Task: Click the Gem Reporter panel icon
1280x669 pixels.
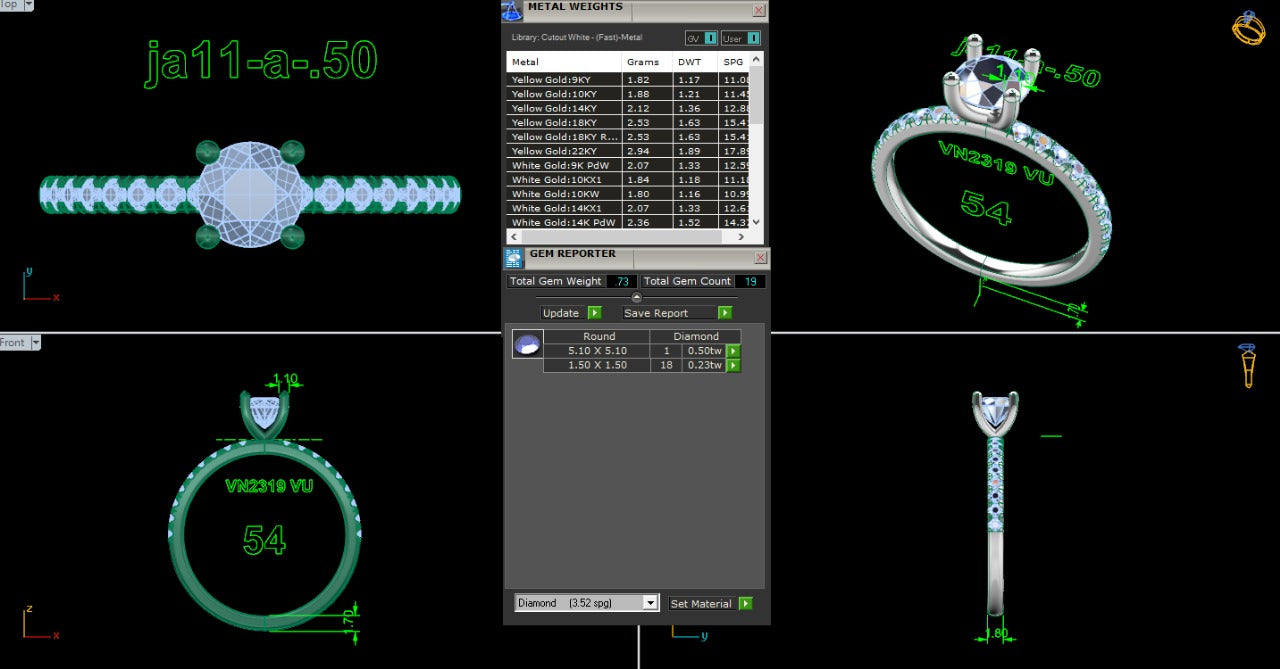Action: click(x=513, y=258)
